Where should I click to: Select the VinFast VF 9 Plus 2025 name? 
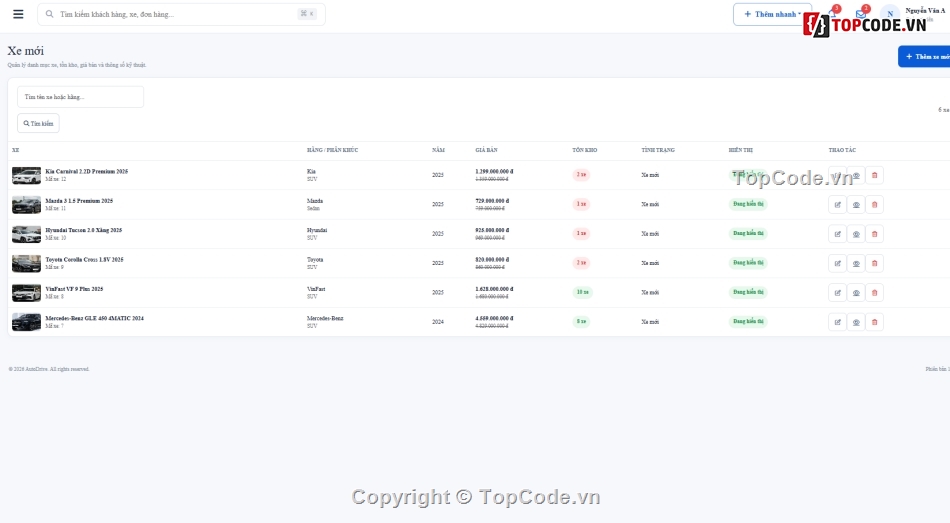(74, 289)
